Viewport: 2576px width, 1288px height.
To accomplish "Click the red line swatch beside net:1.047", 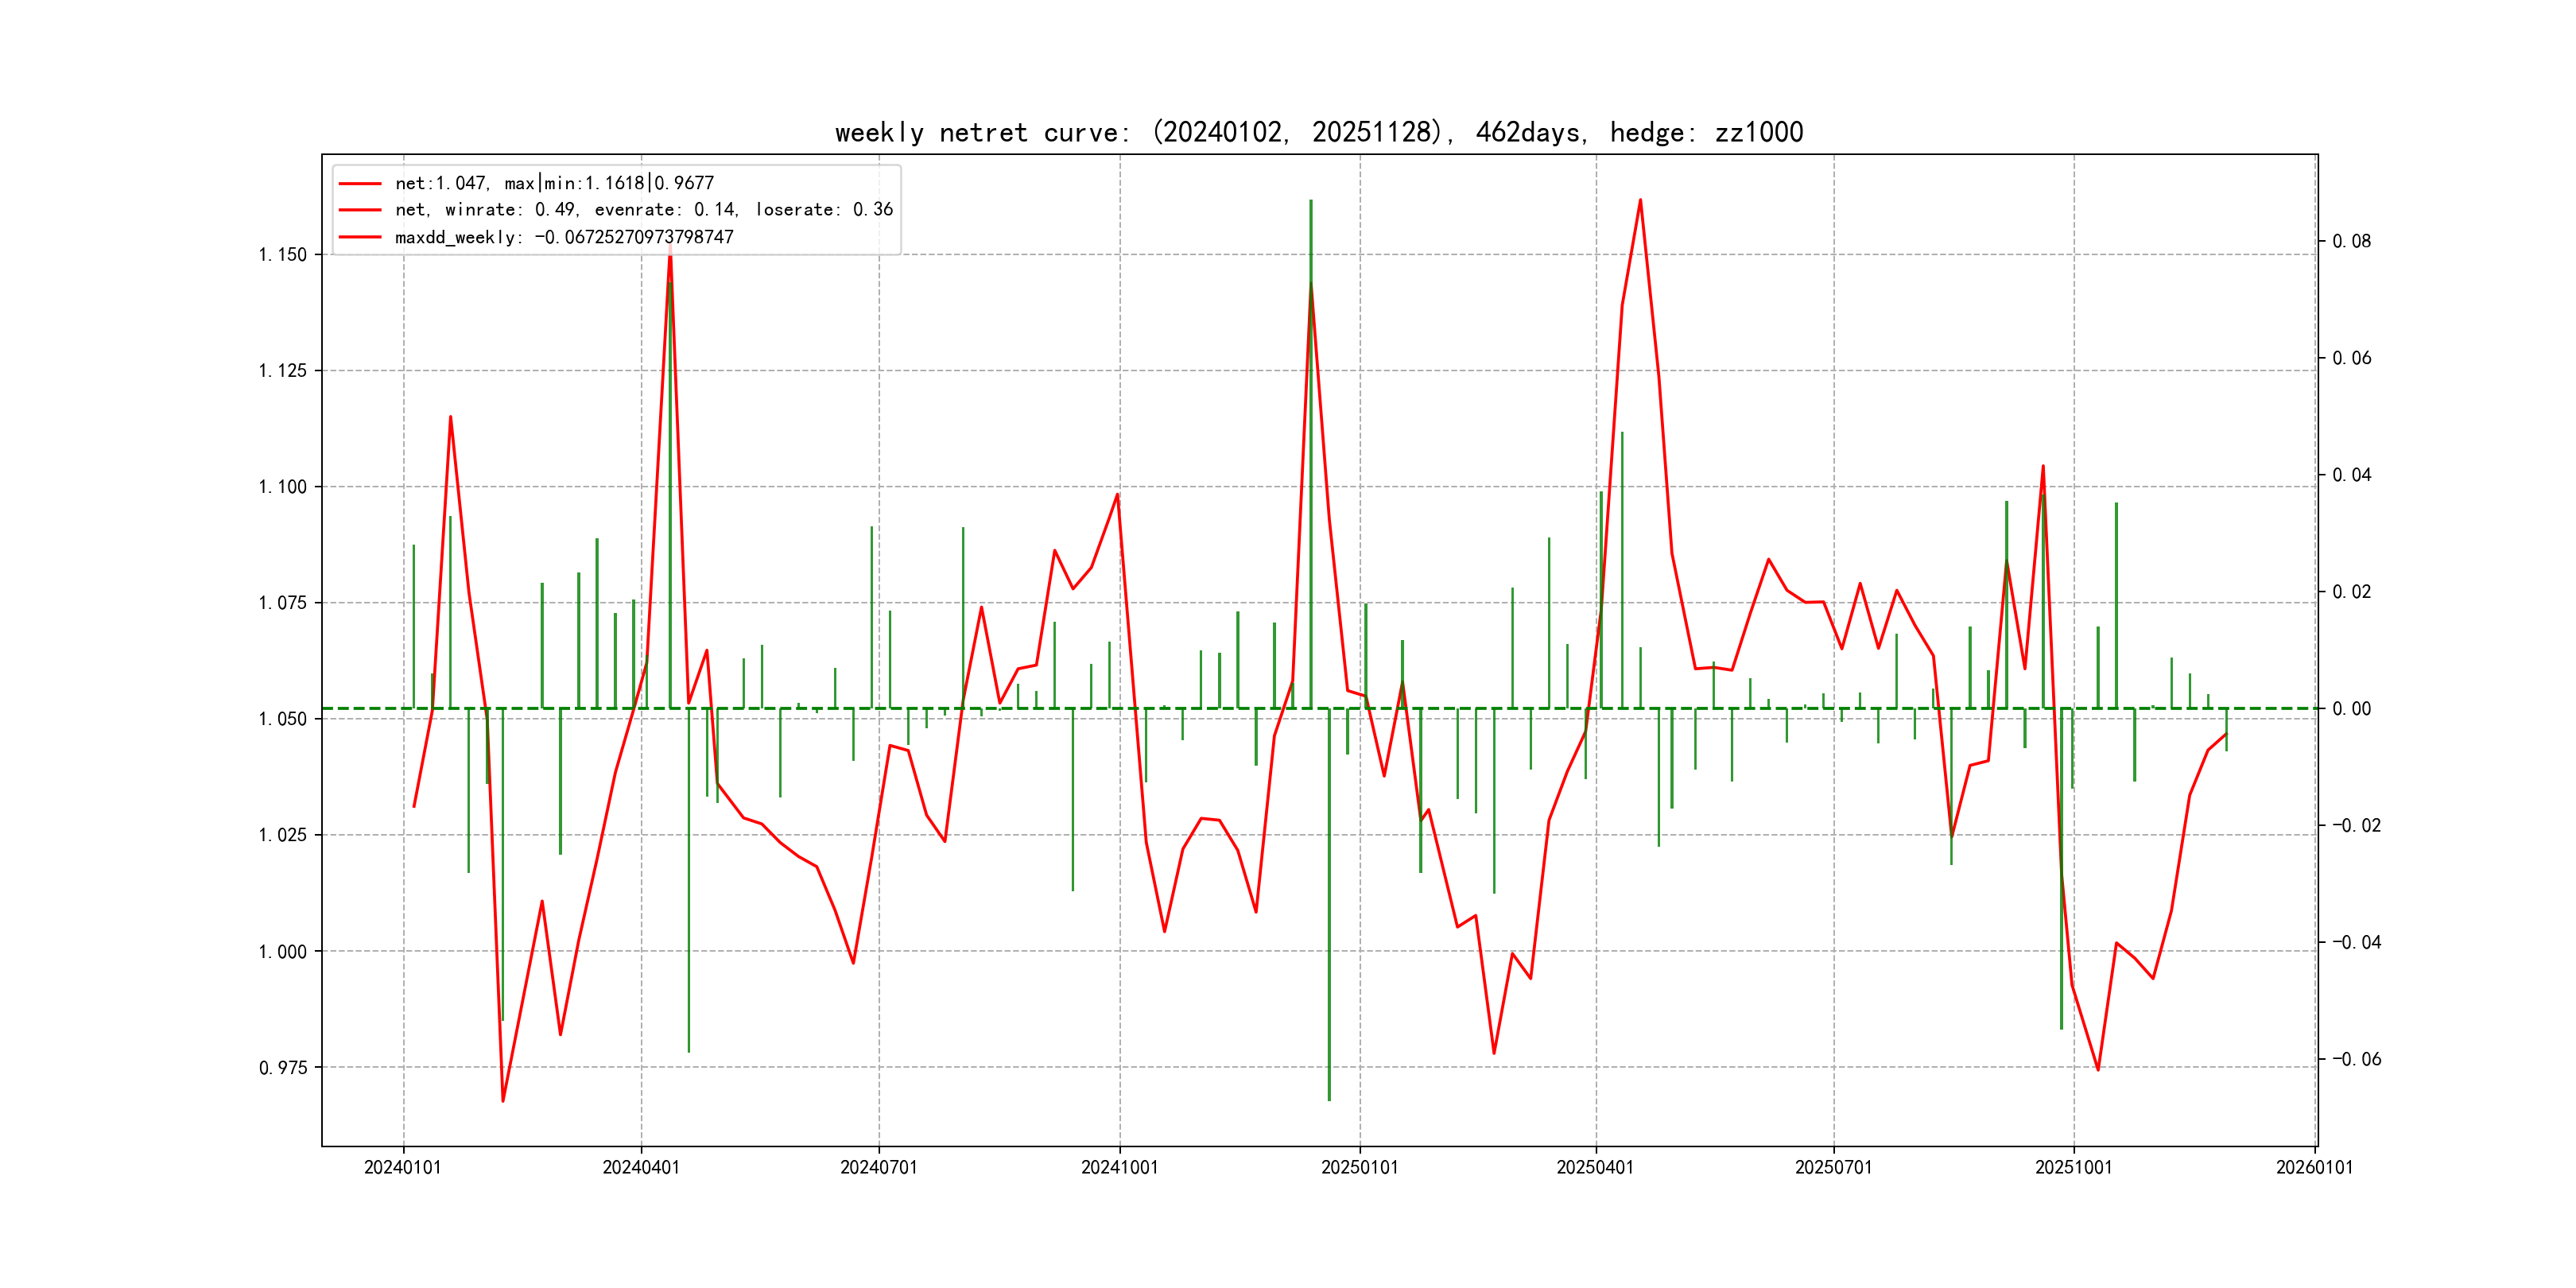I will click(x=360, y=183).
